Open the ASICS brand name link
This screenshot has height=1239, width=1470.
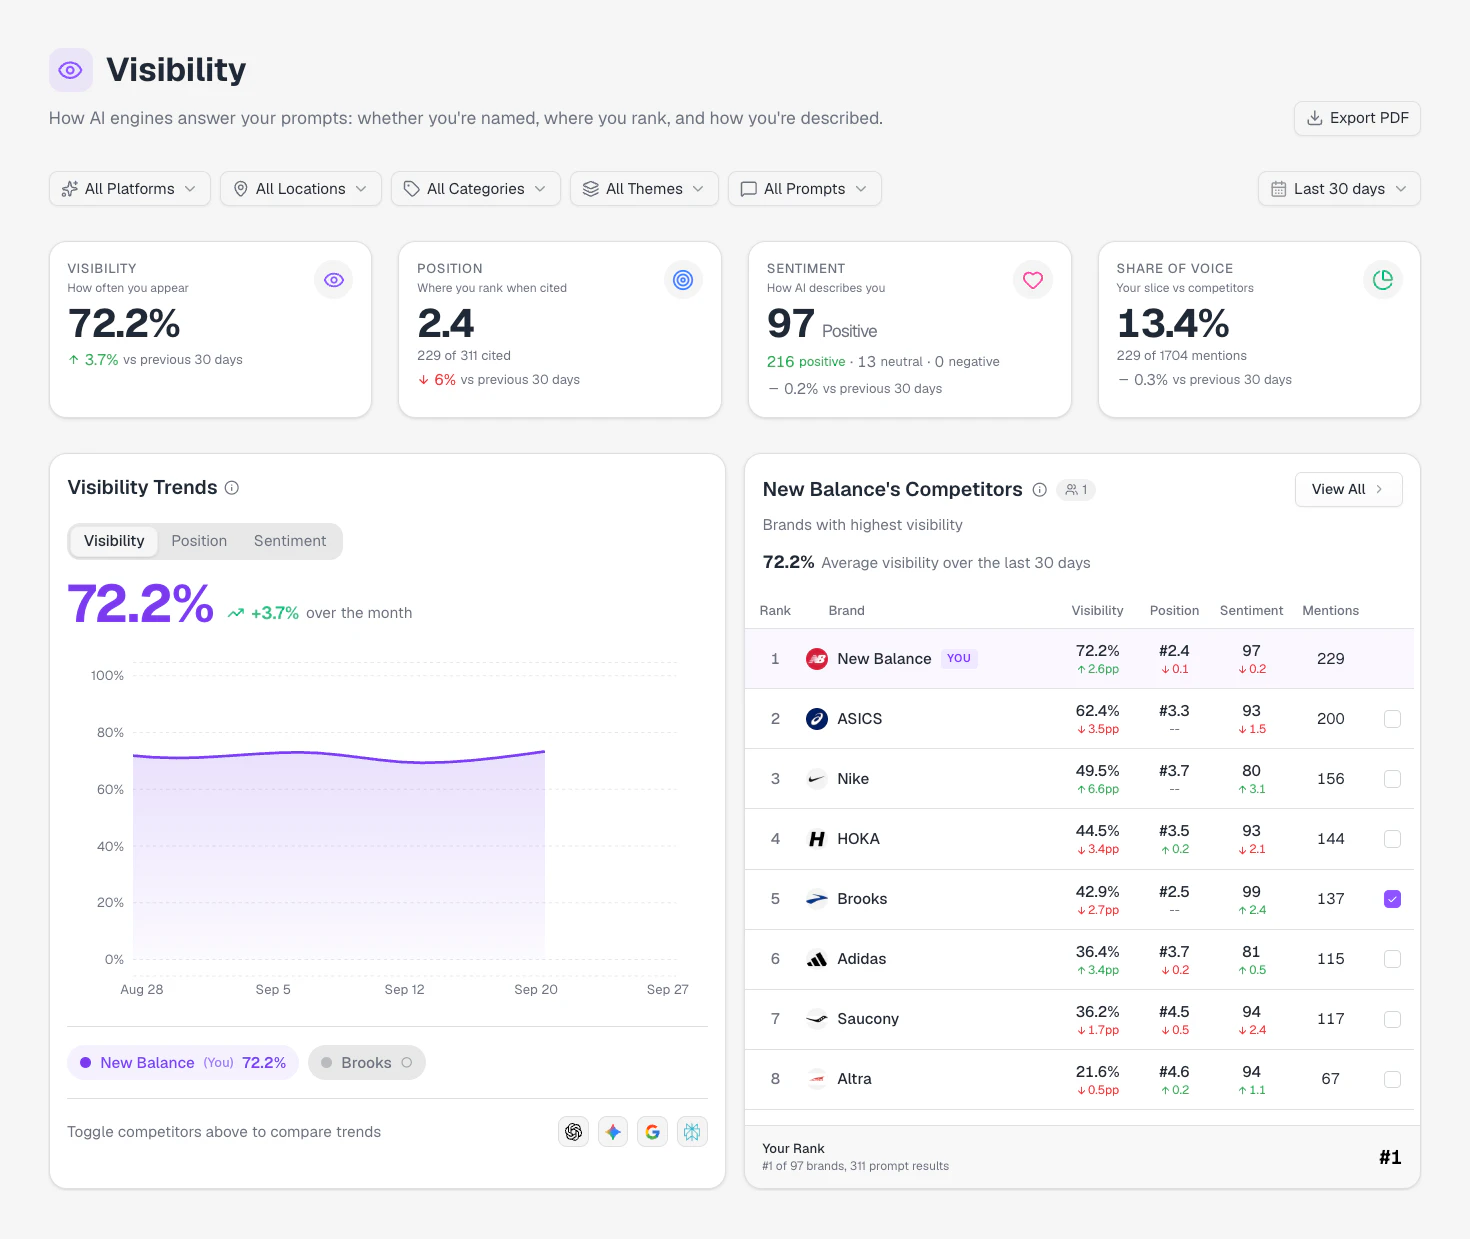tap(860, 719)
